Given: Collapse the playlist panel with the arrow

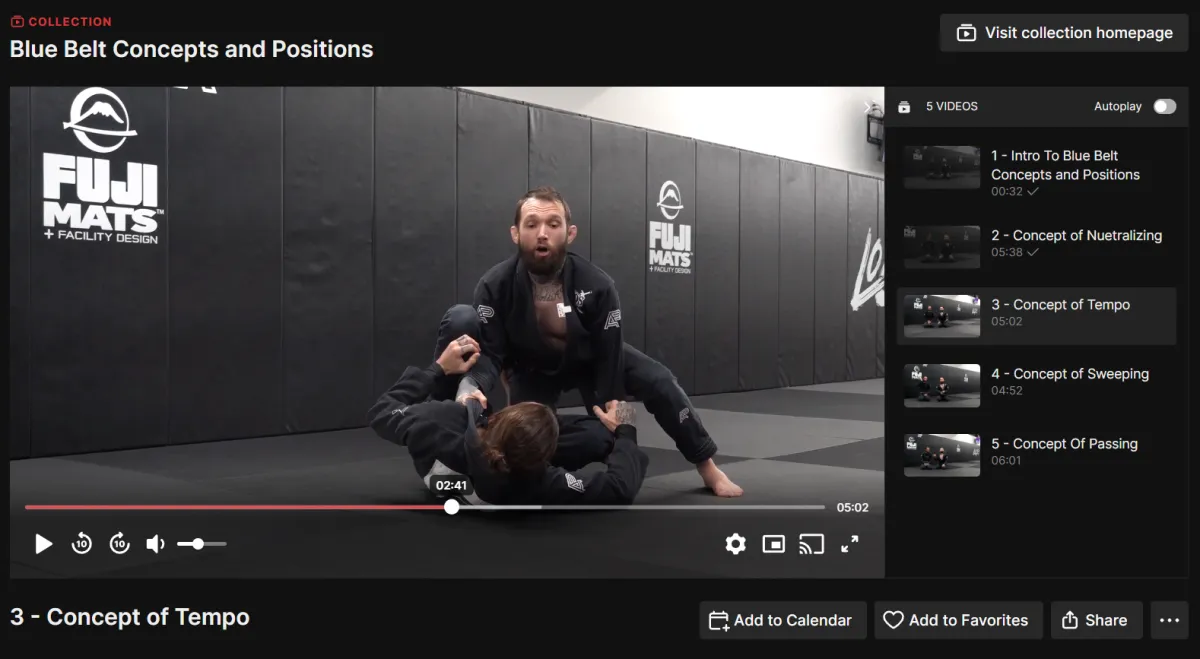Looking at the screenshot, I should tap(869, 107).
